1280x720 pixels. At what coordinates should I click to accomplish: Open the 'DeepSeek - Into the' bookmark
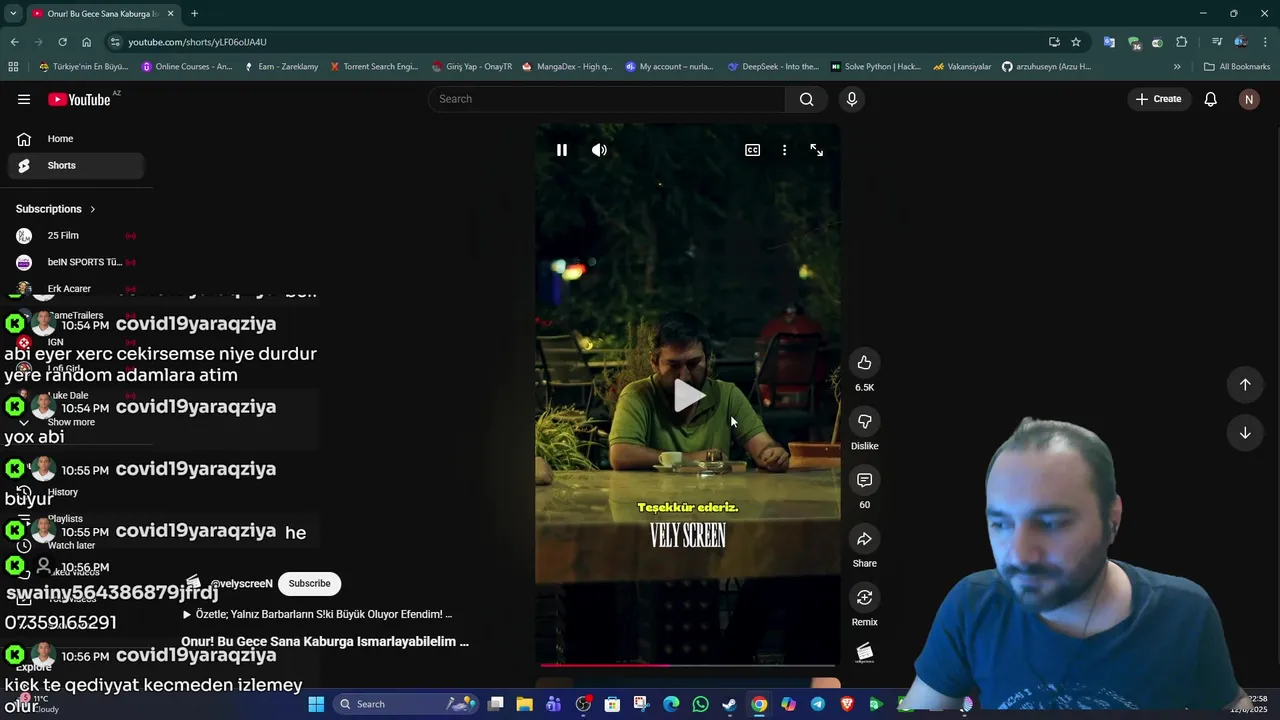pos(773,67)
